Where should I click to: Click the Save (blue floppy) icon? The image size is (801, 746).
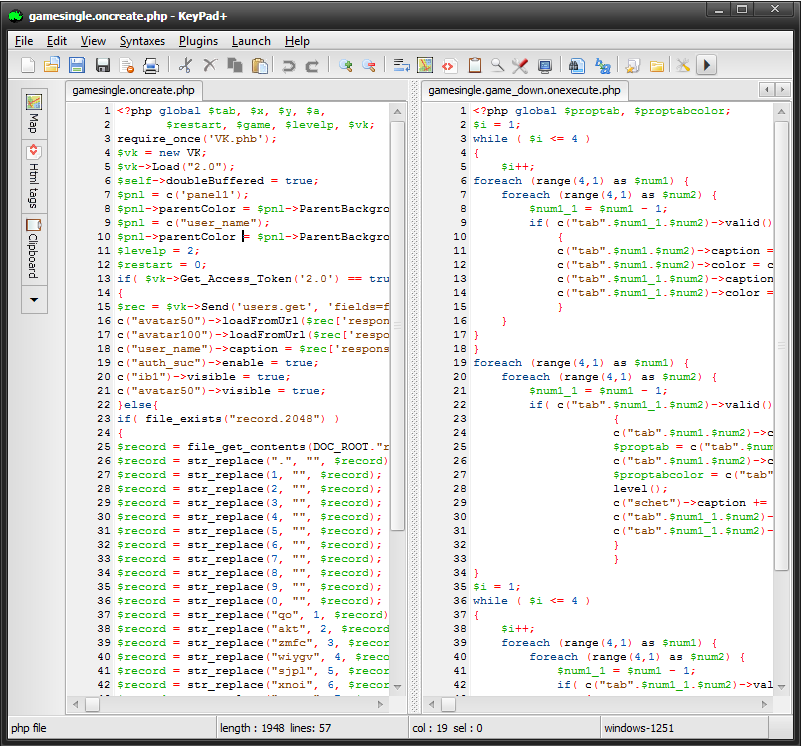coord(76,66)
